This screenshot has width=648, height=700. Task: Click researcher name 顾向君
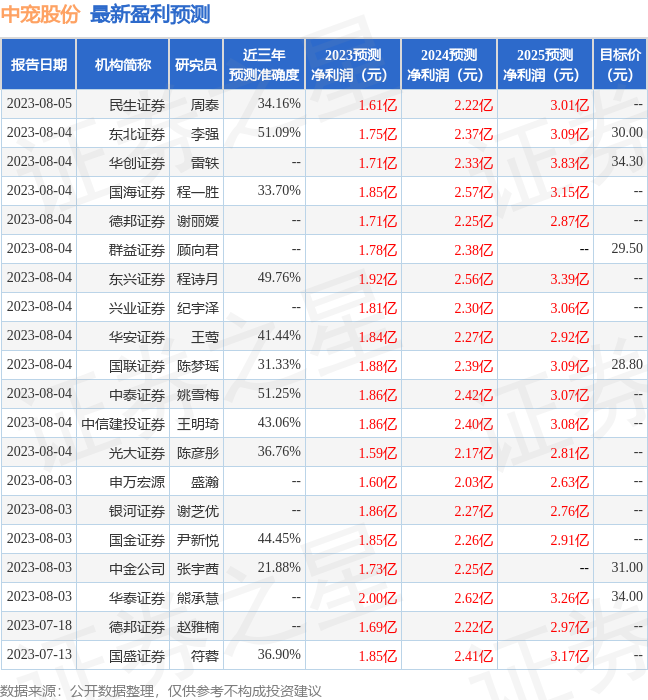point(198,250)
